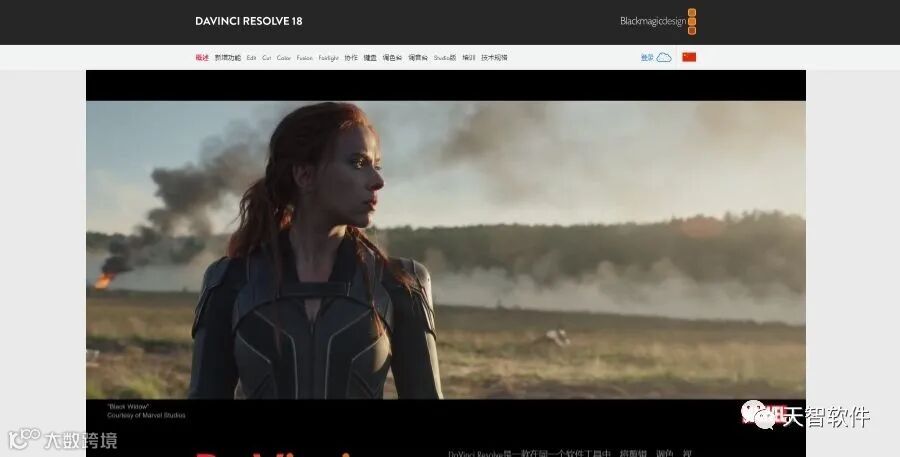Click the DaVinci Resolve 18 title
Image resolution: width=900 pixels, height=457 pixels.
pyautogui.click(x=249, y=21)
